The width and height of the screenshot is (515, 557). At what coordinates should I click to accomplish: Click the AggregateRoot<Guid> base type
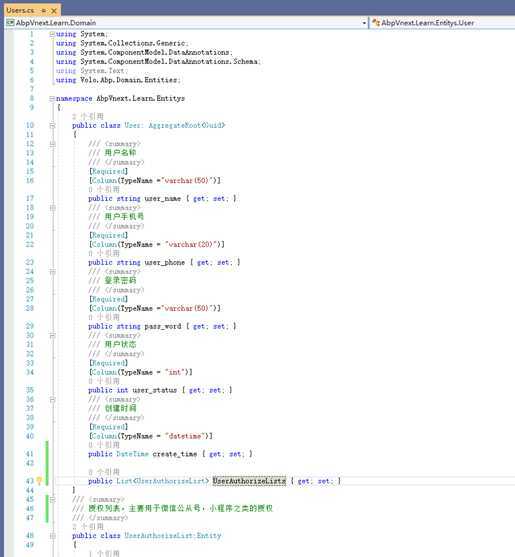click(187, 125)
